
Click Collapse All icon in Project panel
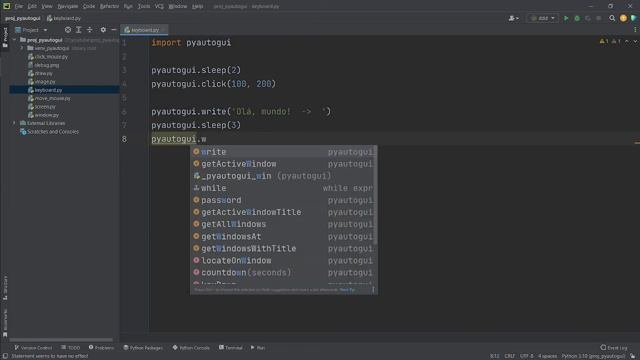(90, 30)
